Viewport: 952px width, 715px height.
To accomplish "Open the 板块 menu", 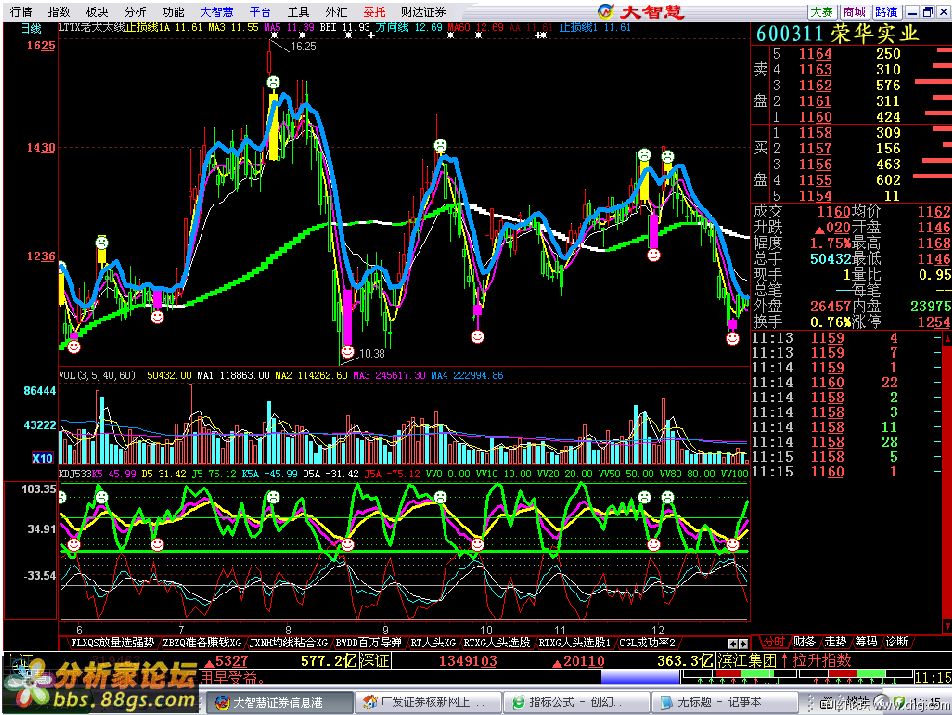I will (x=97, y=12).
